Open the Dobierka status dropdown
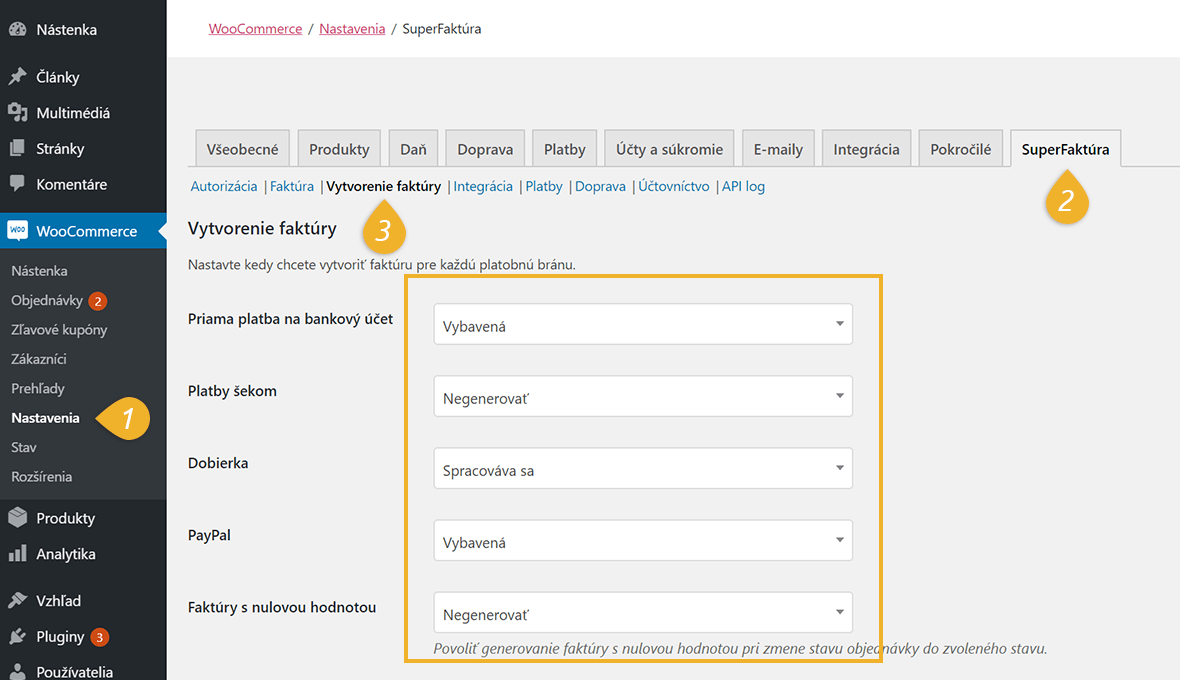 pyautogui.click(x=643, y=469)
